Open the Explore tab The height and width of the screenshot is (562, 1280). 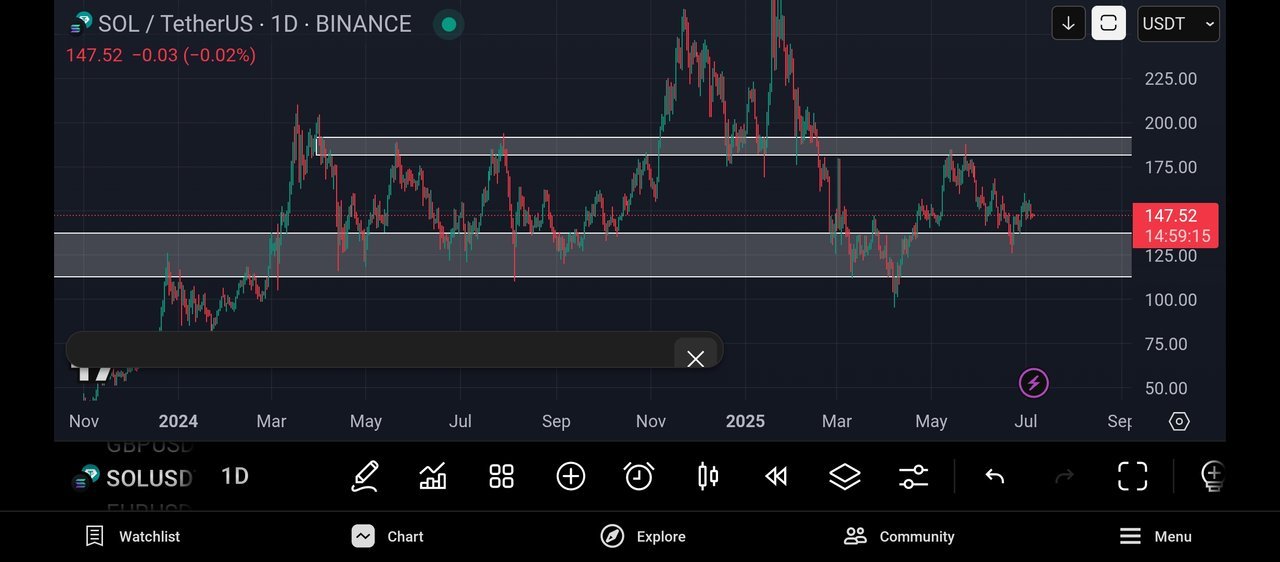coord(643,537)
